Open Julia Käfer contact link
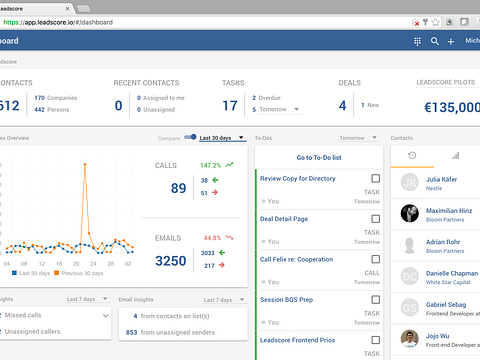 [x=441, y=179]
